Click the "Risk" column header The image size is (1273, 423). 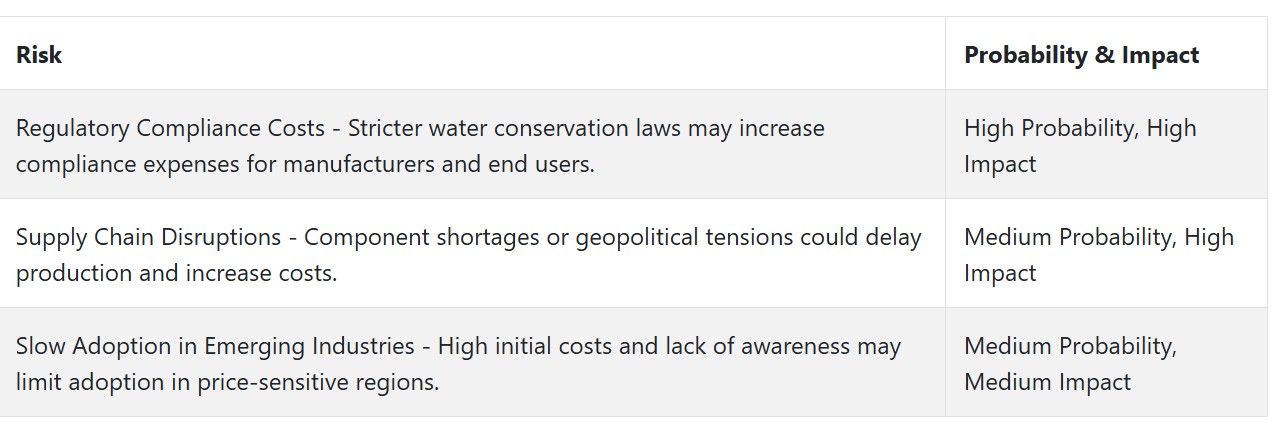pyautogui.click(x=39, y=55)
